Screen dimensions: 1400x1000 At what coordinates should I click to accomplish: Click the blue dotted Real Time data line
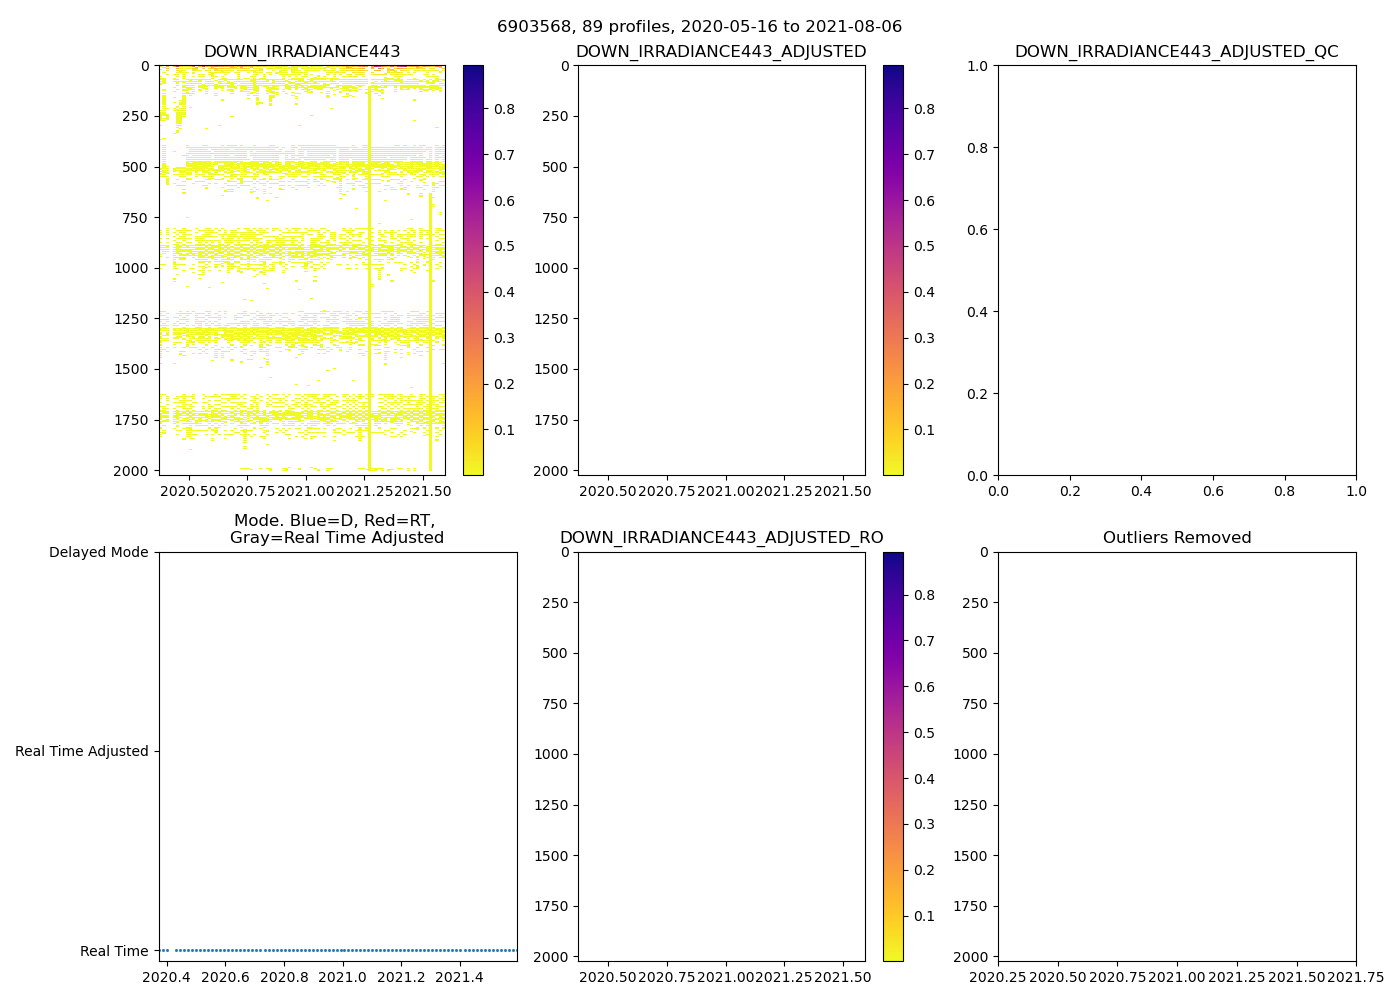point(340,950)
